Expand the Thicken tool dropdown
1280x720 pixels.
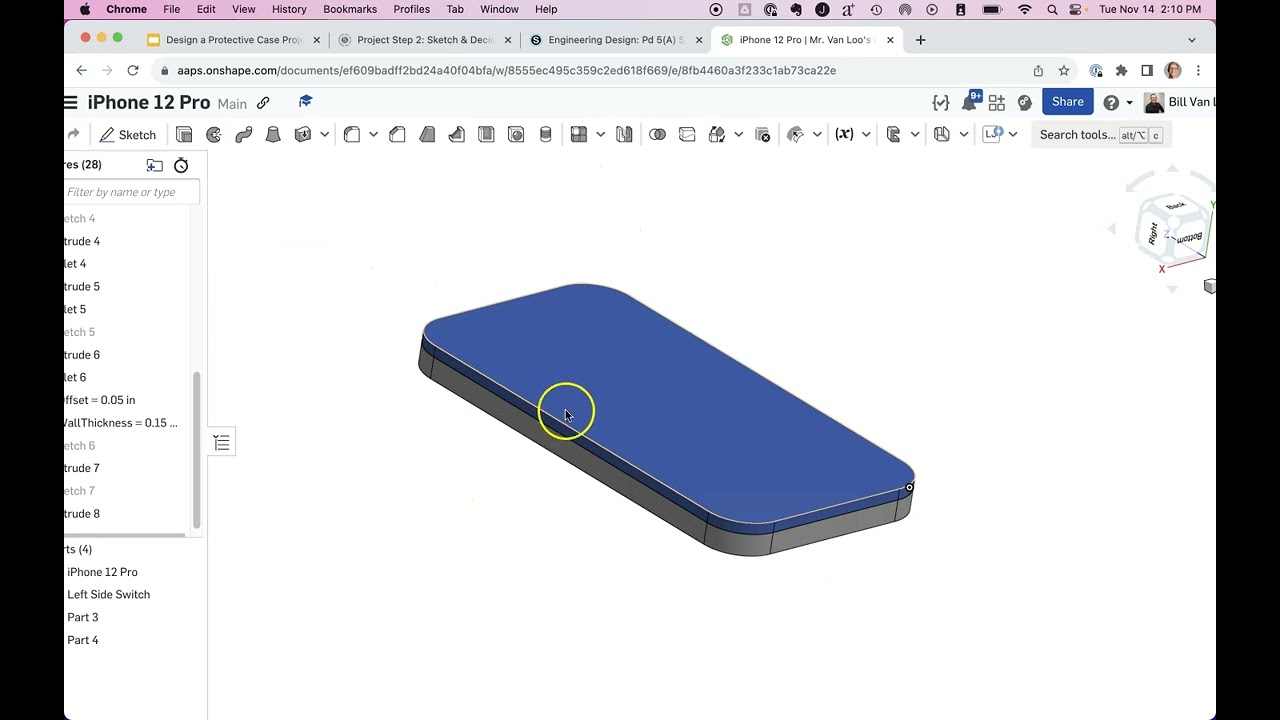tap(324, 134)
